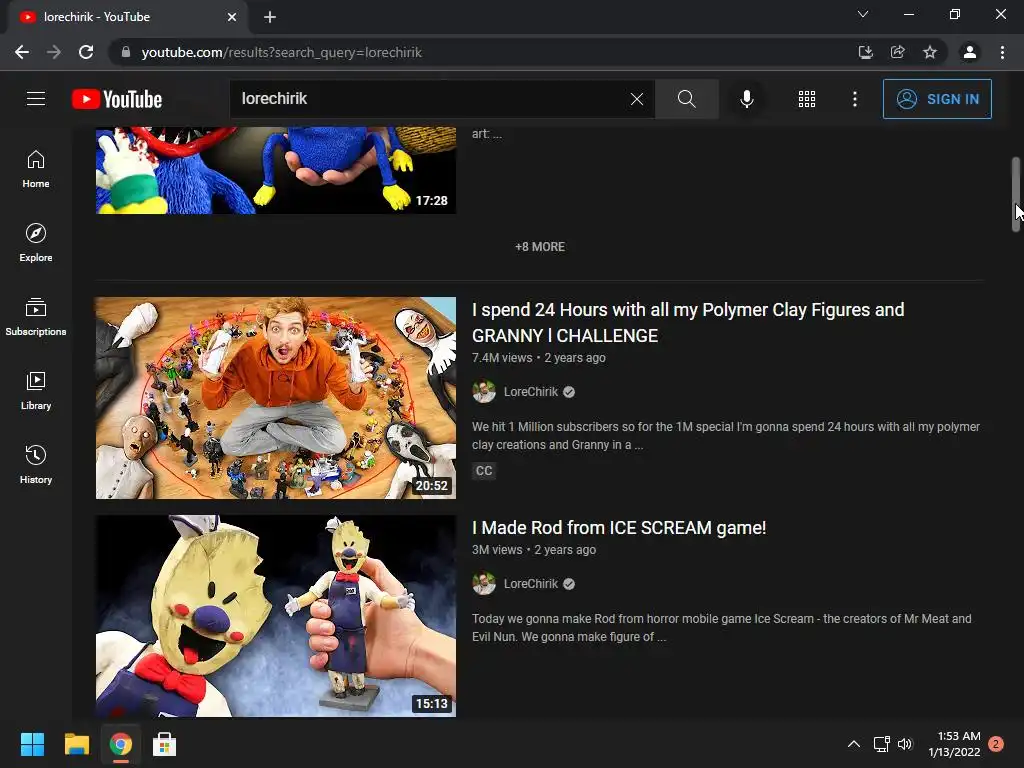Open the blue Huggy Wuggy clay thumbnail
The height and width of the screenshot is (768, 1024).
tap(276, 170)
